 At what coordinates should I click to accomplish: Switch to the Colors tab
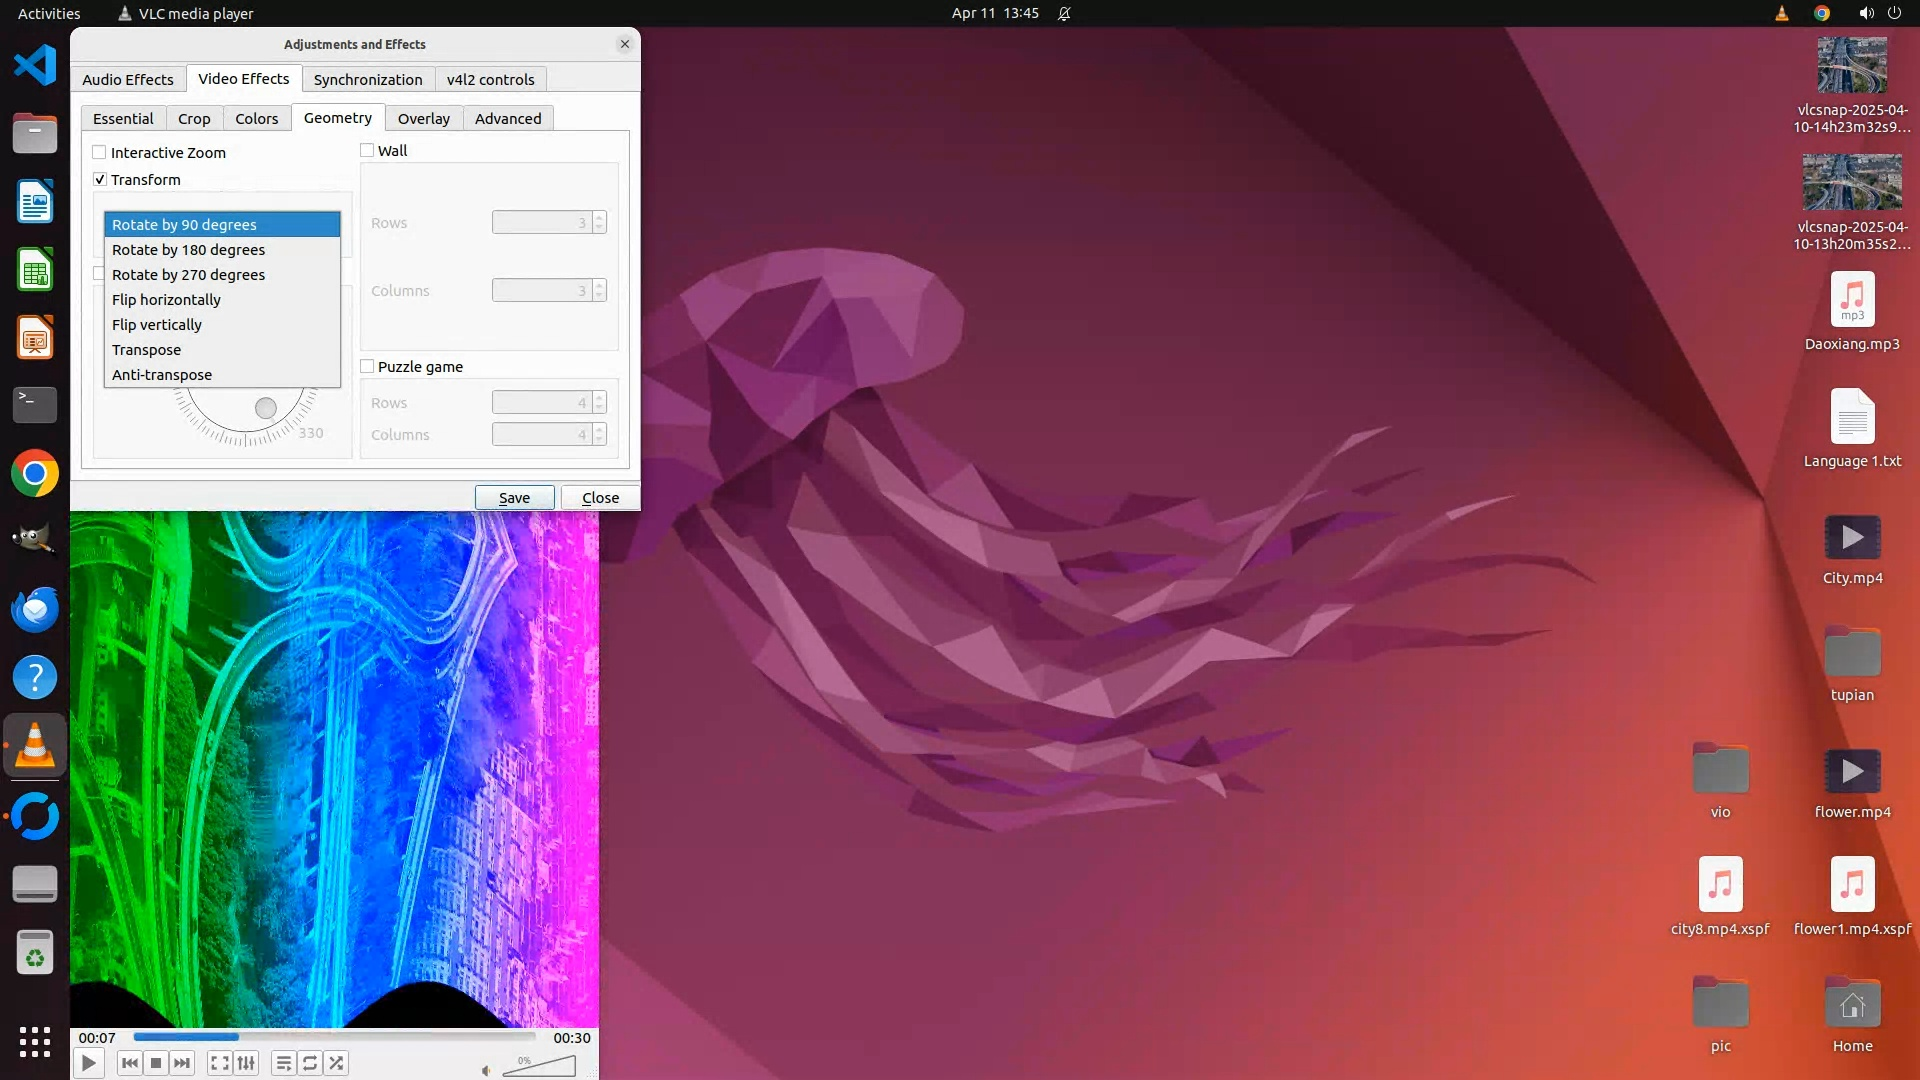tap(256, 119)
